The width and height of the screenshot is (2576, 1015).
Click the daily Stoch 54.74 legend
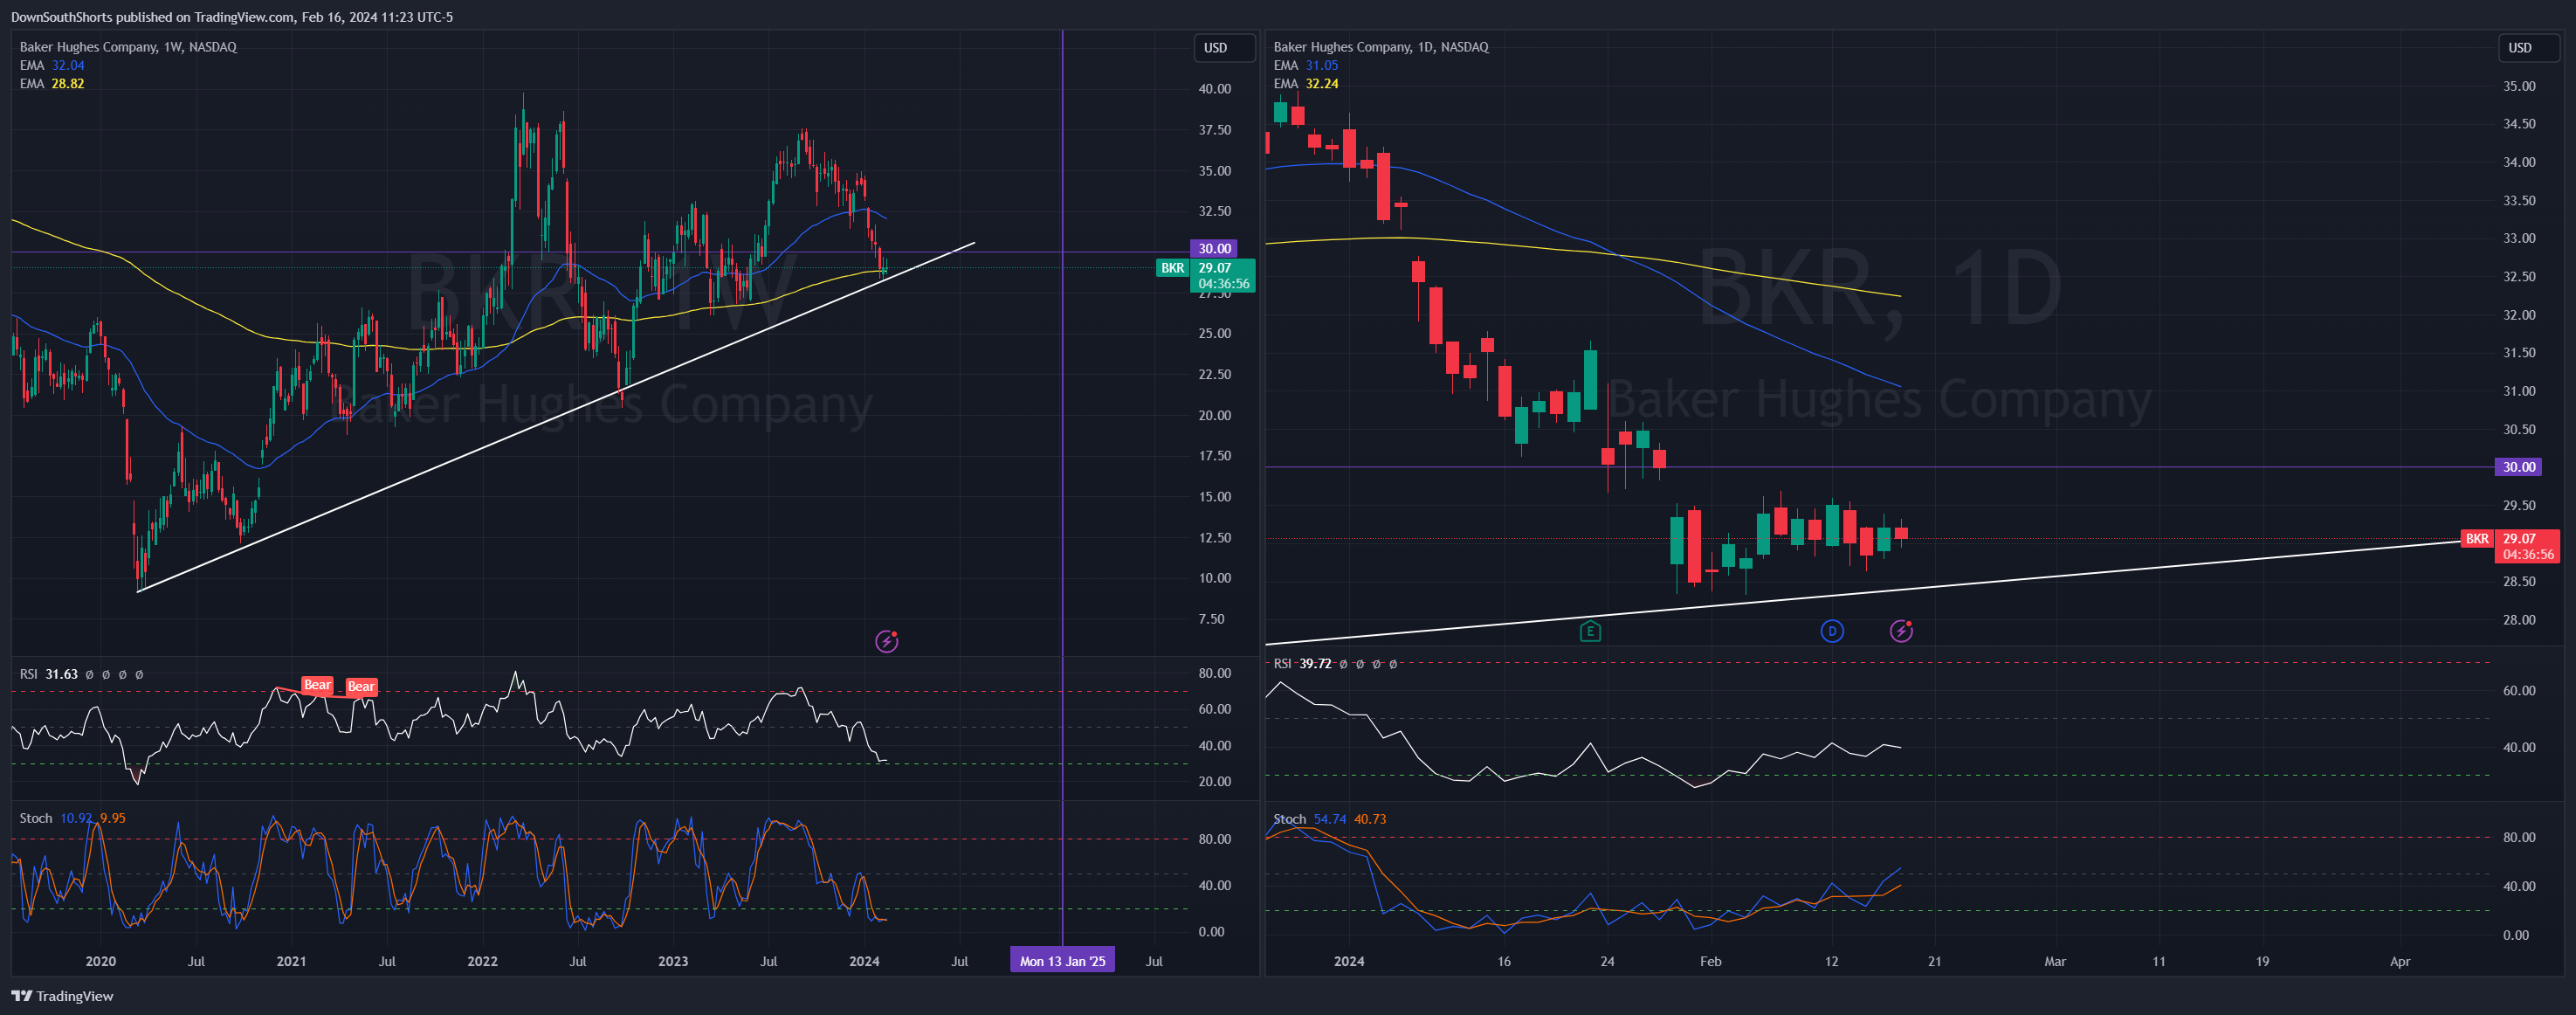click(1329, 819)
